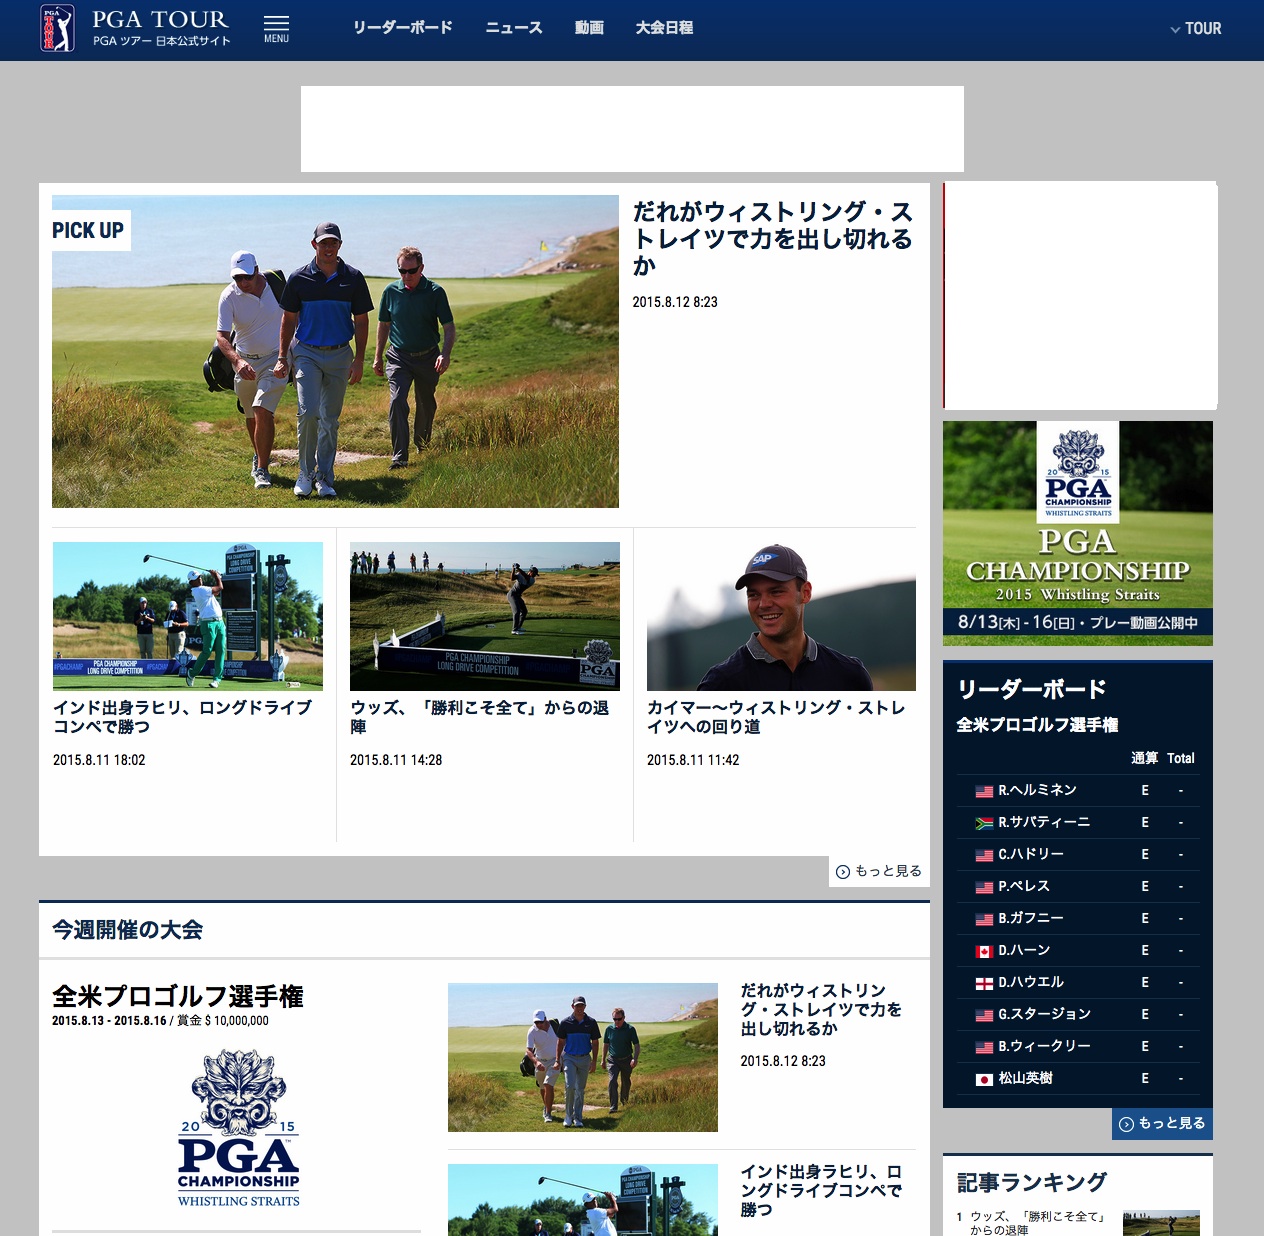Open the 動画 navigation item

click(589, 28)
